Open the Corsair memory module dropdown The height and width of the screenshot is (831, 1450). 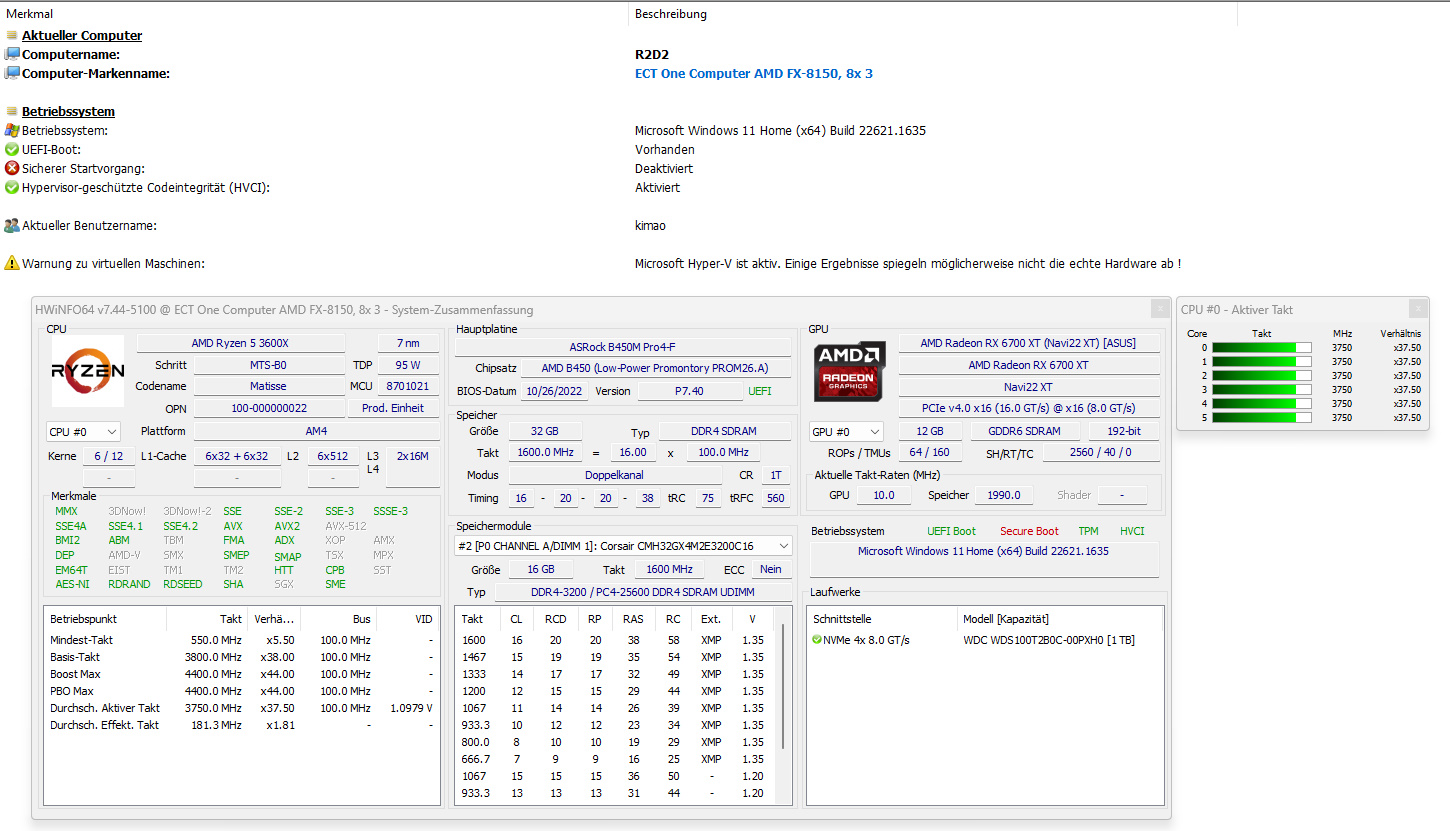click(623, 546)
